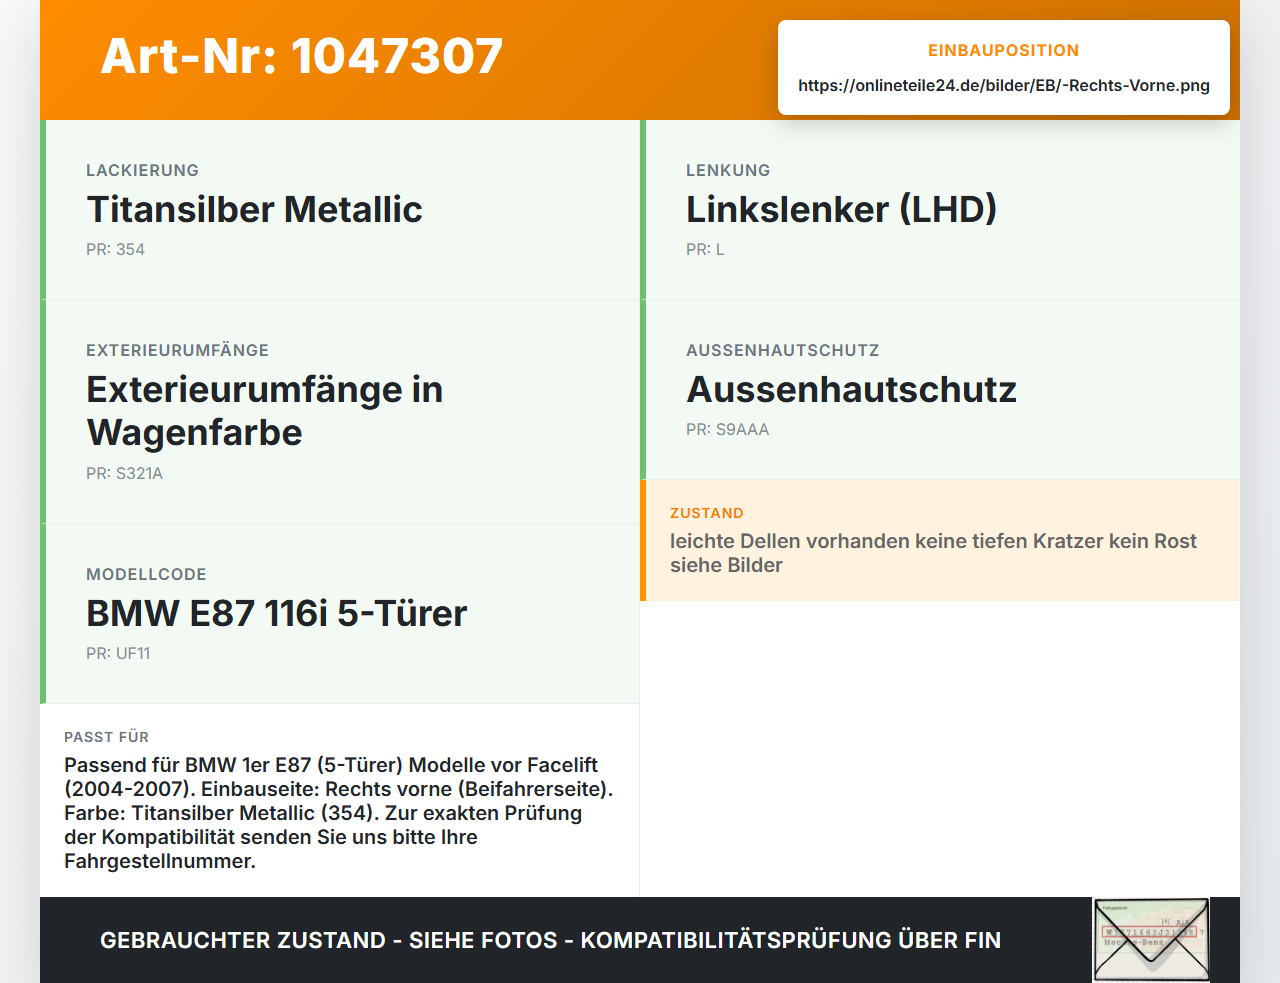This screenshot has width=1280, height=983.
Task: Click the Art-Nr: 1047307 heading
Action: [x=301, y=56]
